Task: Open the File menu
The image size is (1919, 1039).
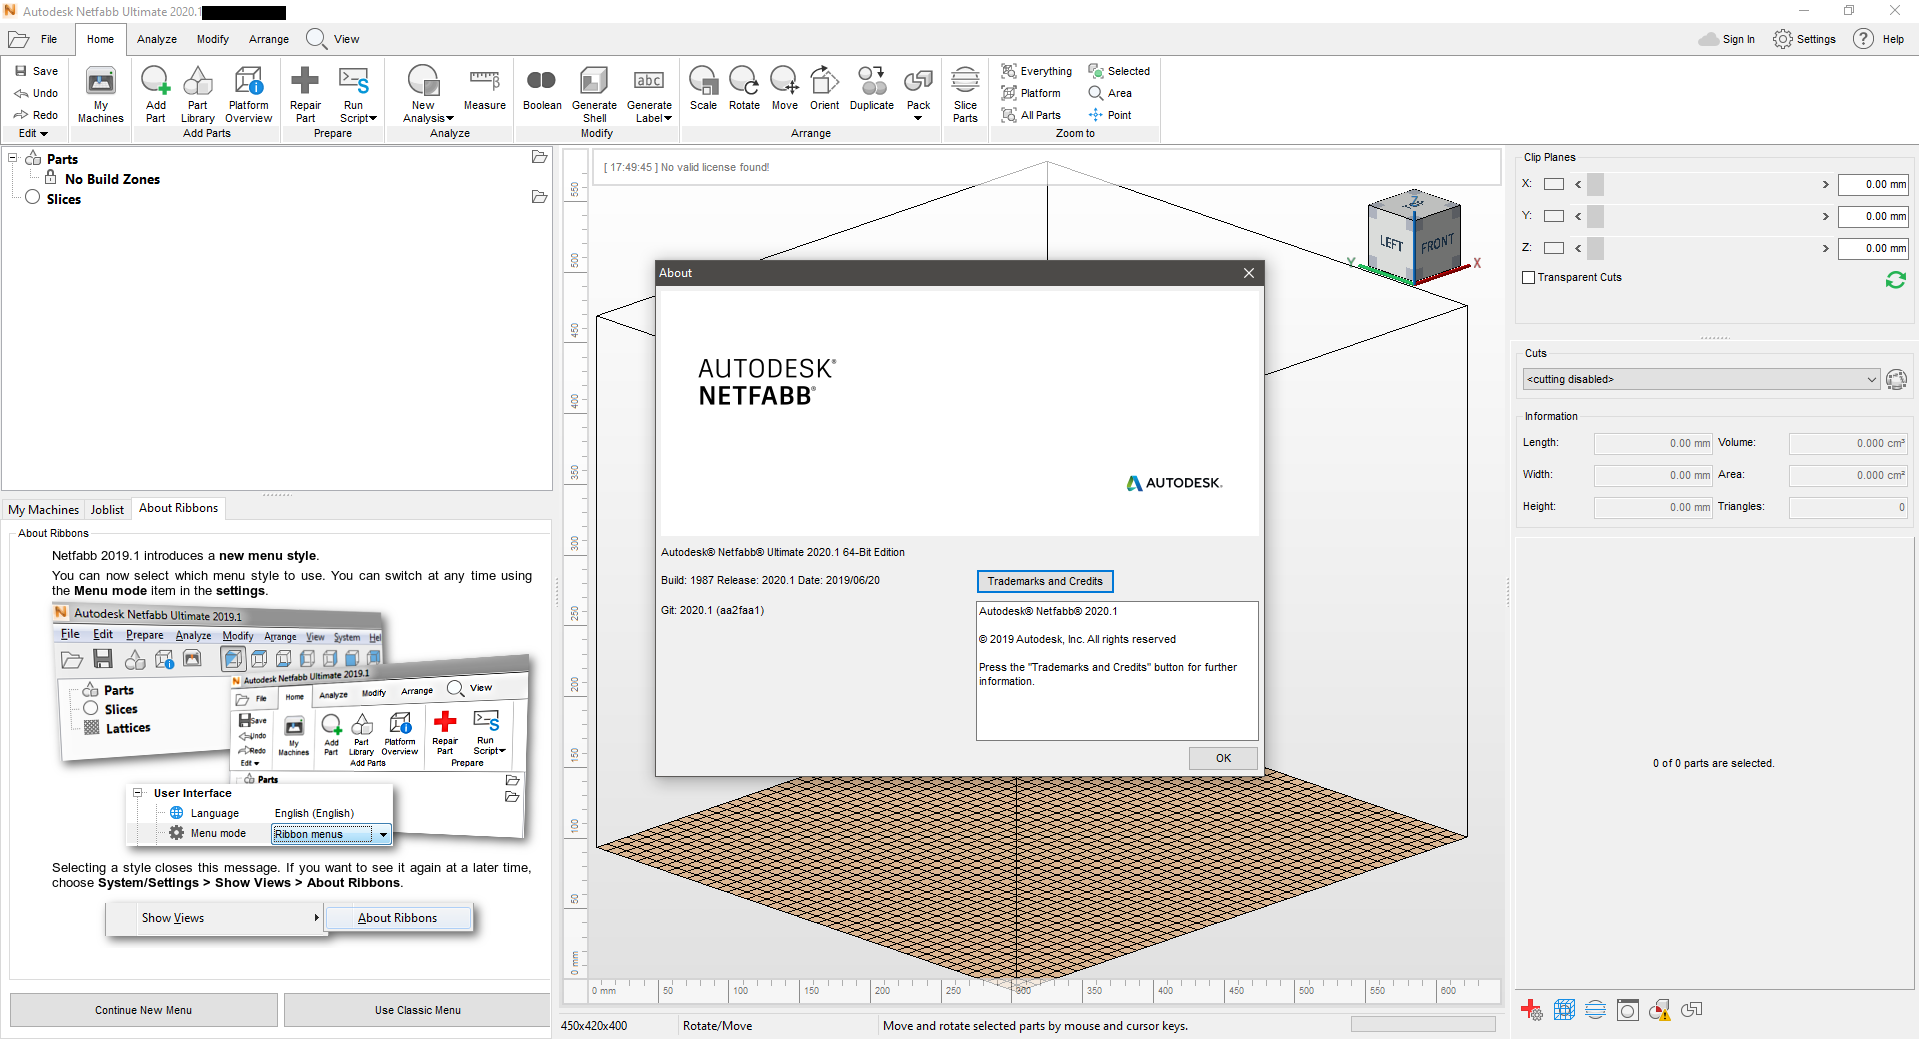Action: 34,39
